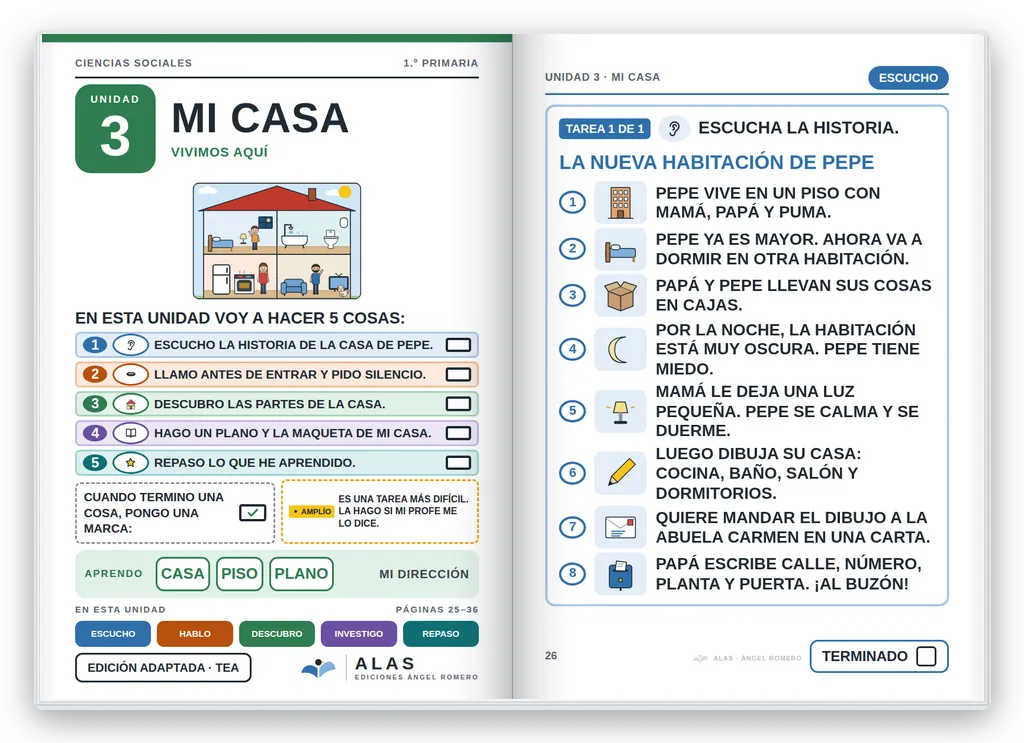
Task: Click the star icon in REPASO row
Action: (x=131, y=463)
